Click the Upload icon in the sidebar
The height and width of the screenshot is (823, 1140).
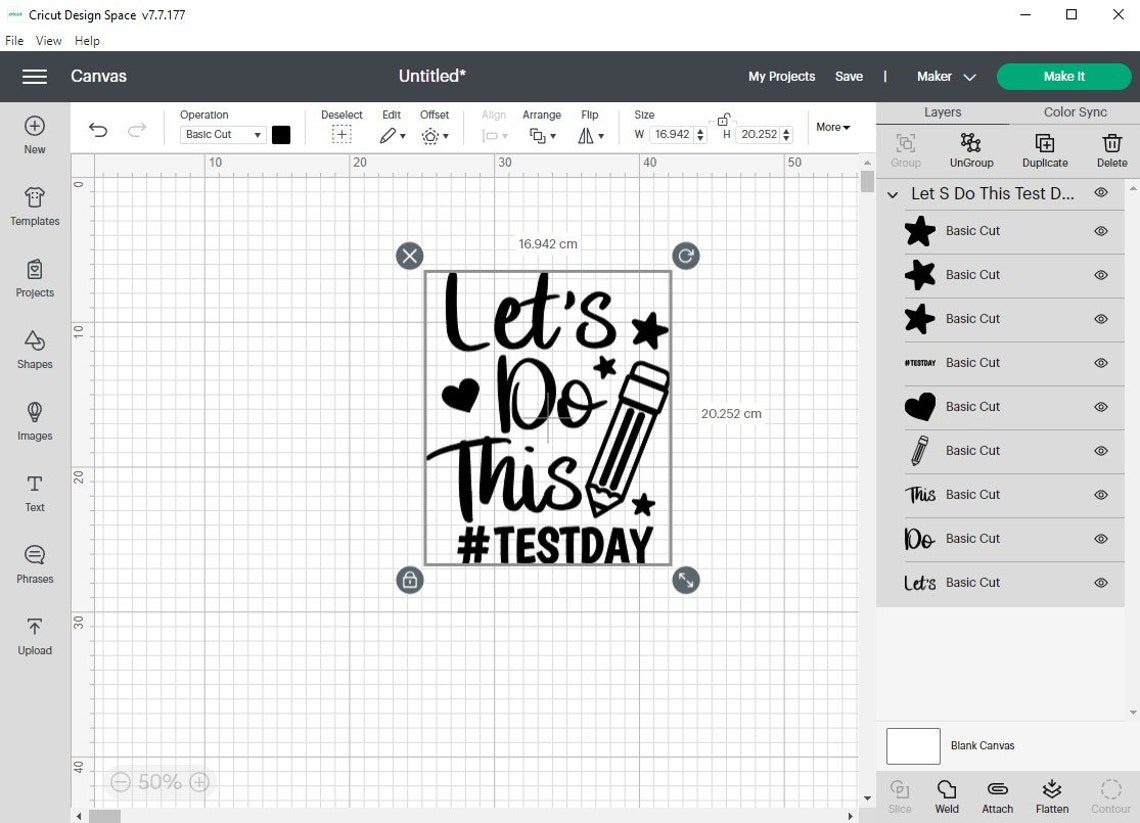34,636
